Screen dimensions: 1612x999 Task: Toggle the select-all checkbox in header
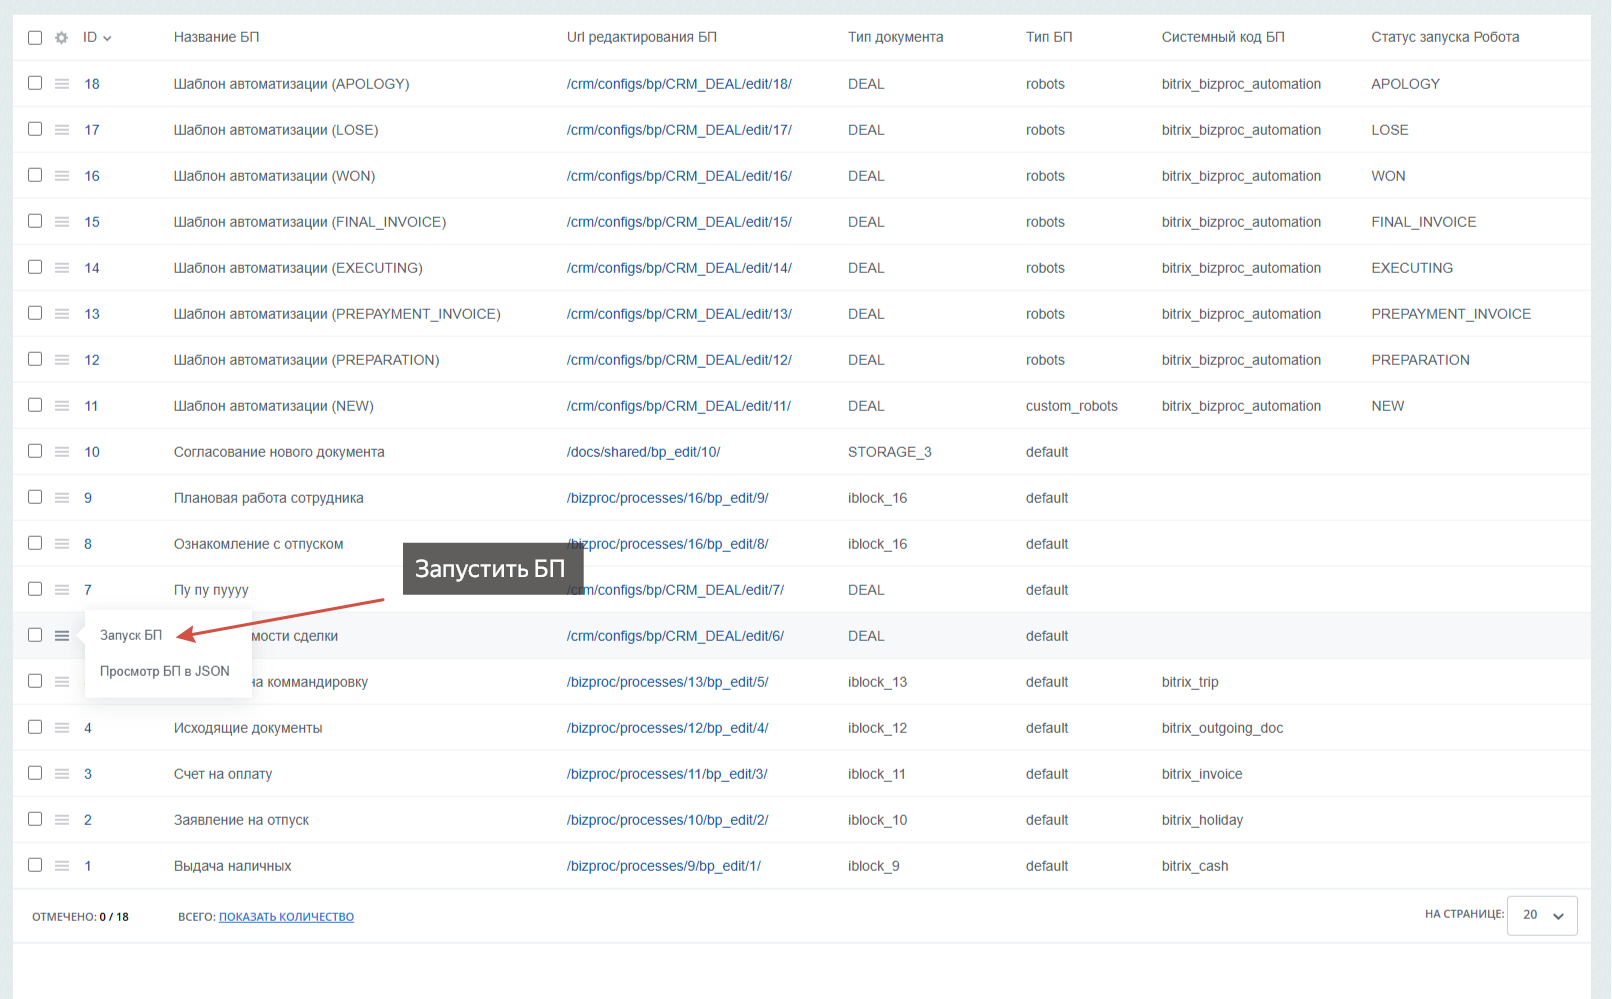[35, 38]
